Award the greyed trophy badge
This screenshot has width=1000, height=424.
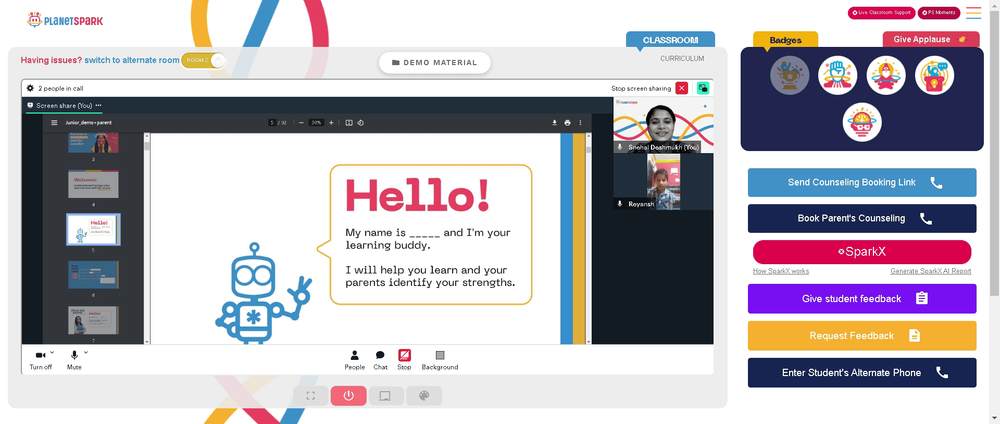[790, 75]
